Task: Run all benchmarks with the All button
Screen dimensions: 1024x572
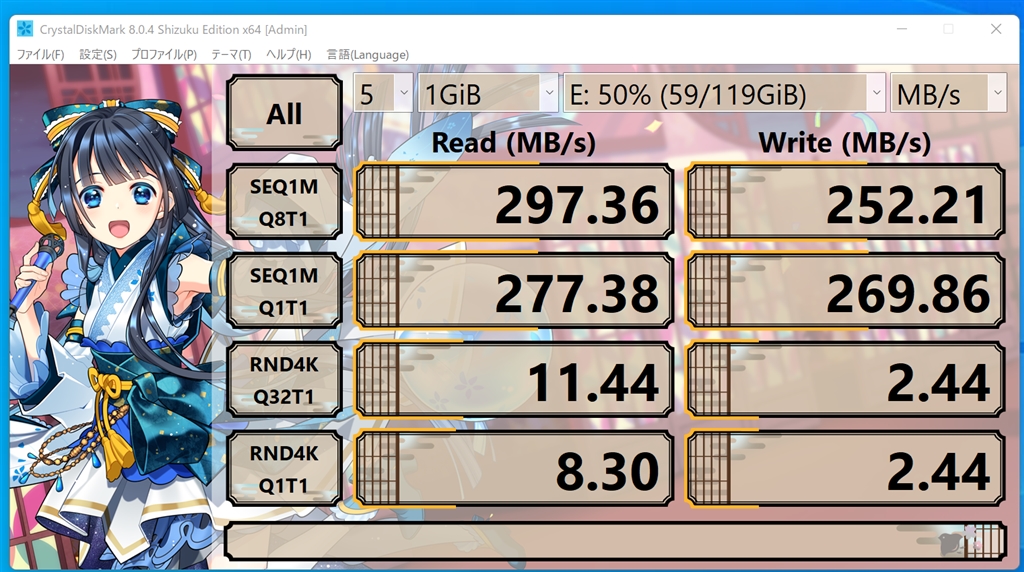Action: pyautogui.click(x=284, y=113)
